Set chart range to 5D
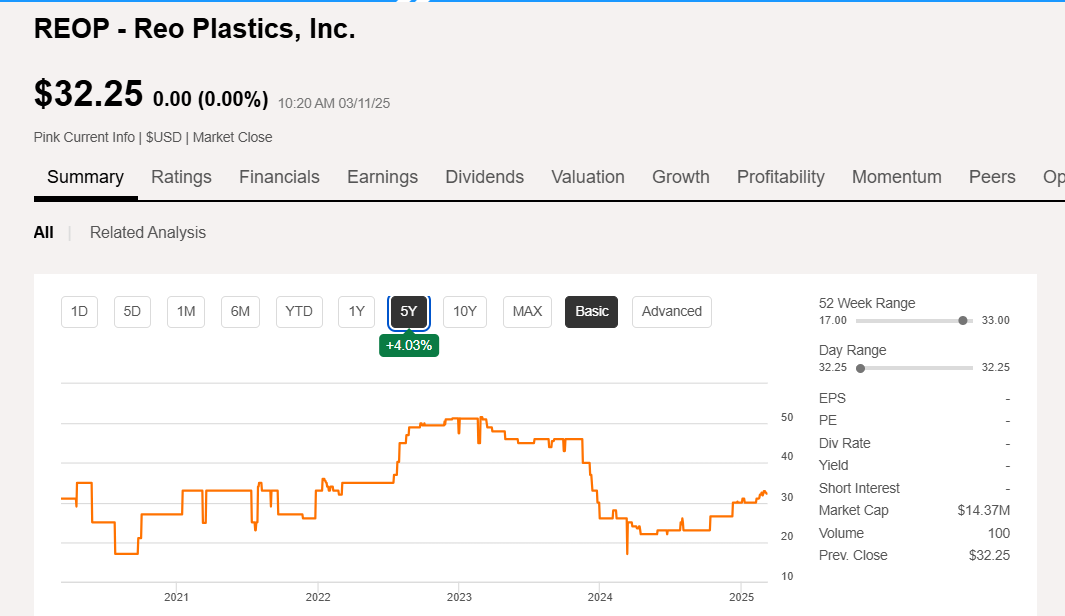Viewport: 1065px width, 616px height. click(x=132, y=312)
